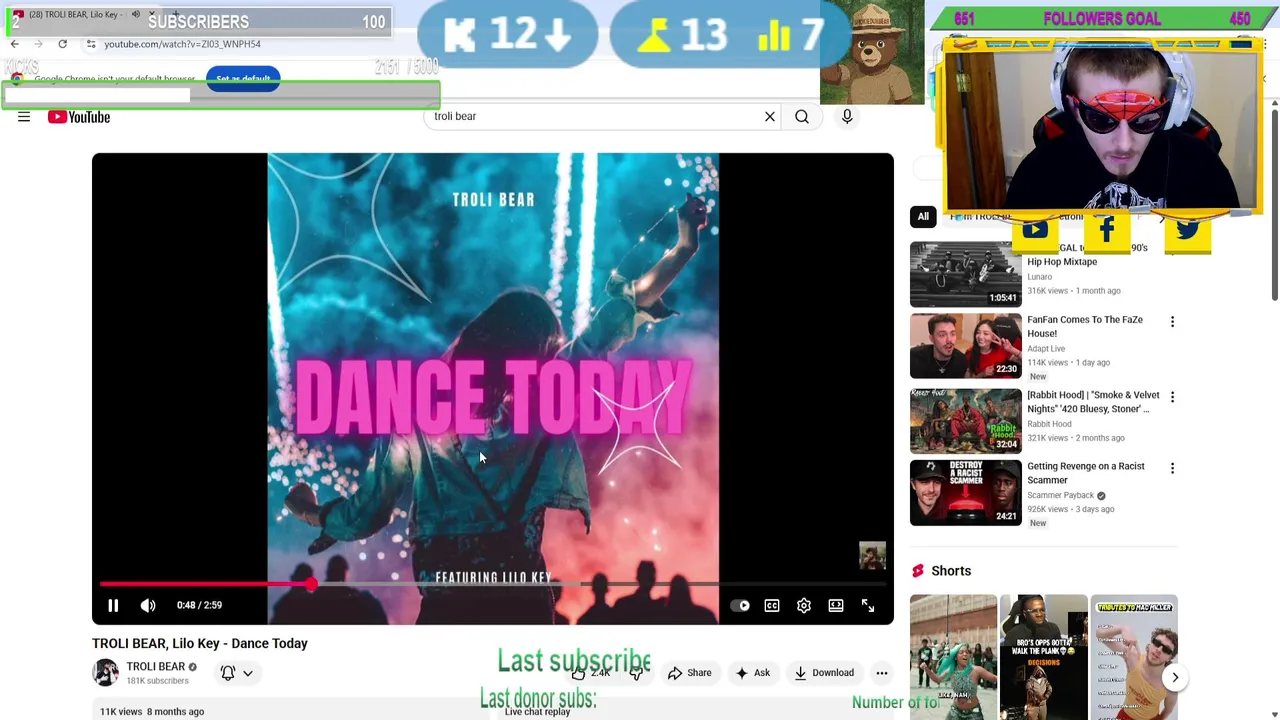Click the Rabbit Hood video thumbnail
Screen dimensions: 1280x720
(x=965, y=421)
